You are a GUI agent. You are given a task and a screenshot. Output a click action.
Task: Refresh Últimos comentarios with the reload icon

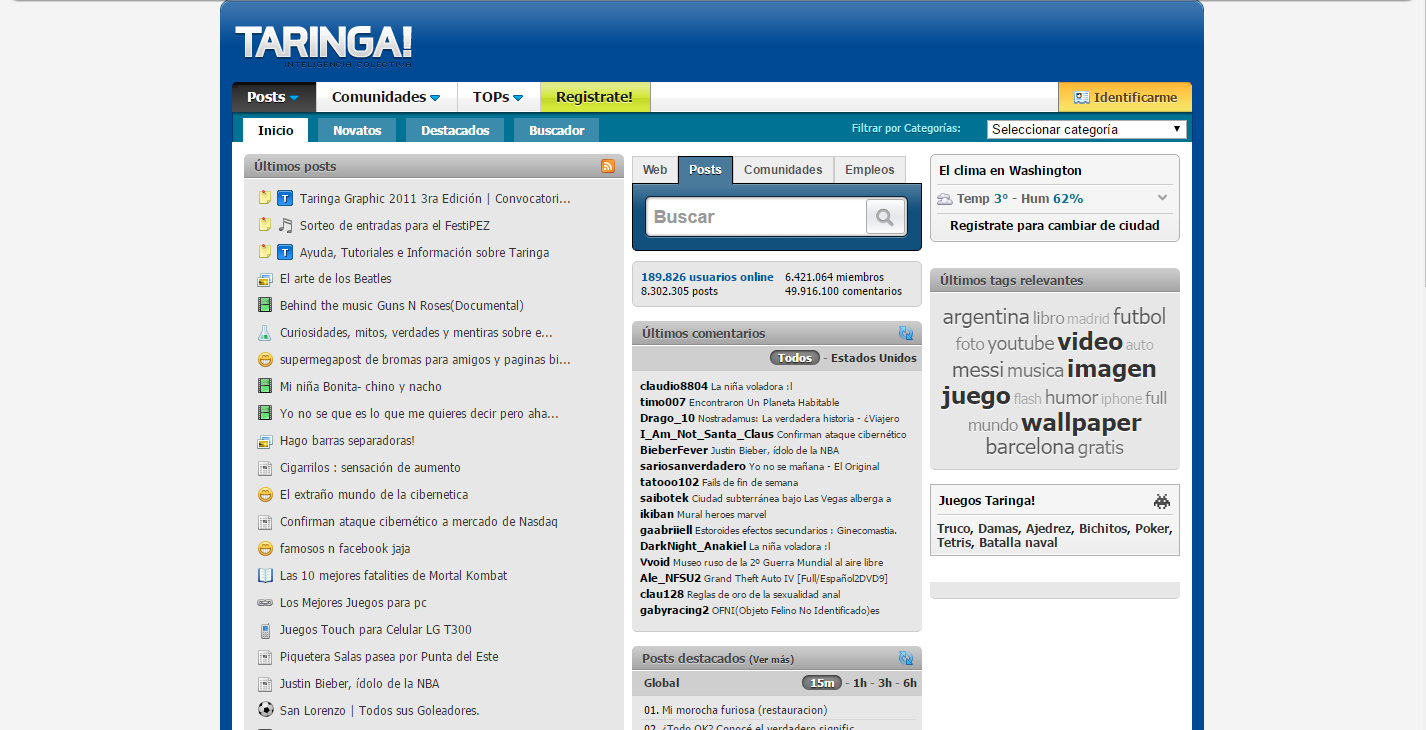[x=906, y=333]
